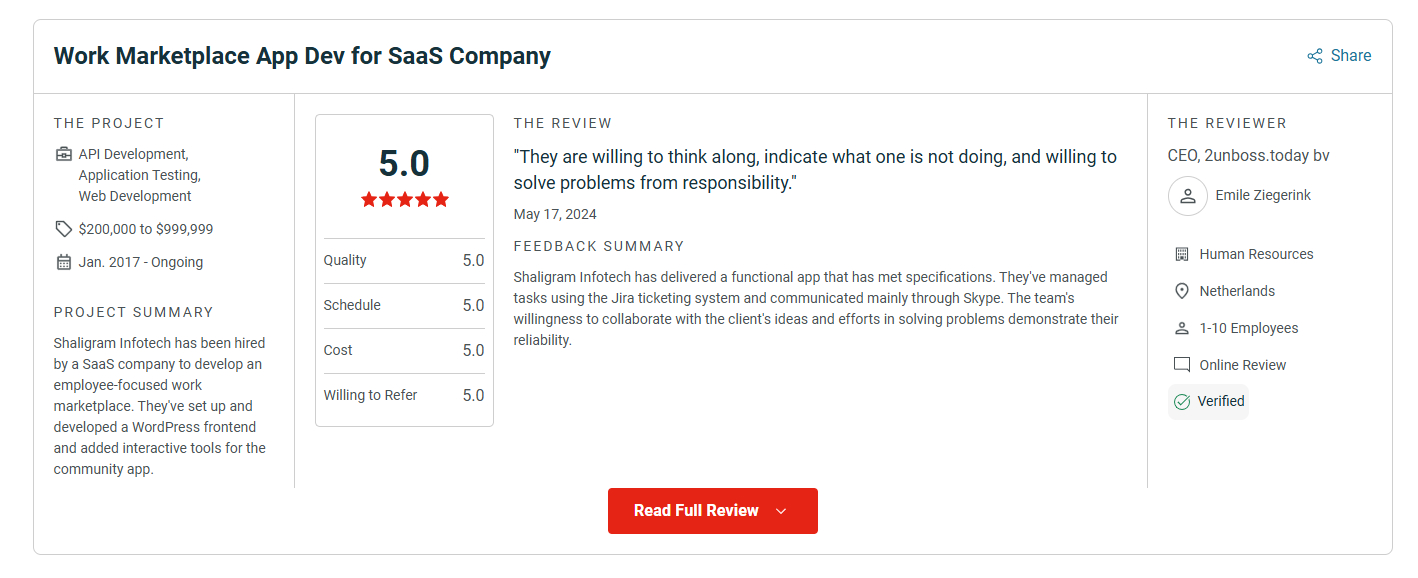Image resolution: width=1418 pixels, height=578 pixels.
Task: Click the Share icon
Action: tap(1315, 56)
